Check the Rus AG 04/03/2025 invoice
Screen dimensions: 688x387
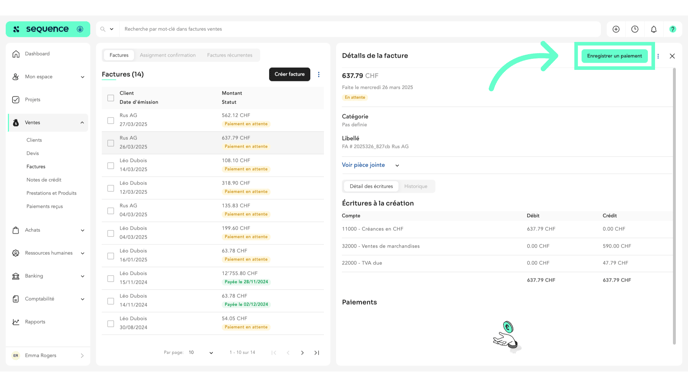click(111, 211)
